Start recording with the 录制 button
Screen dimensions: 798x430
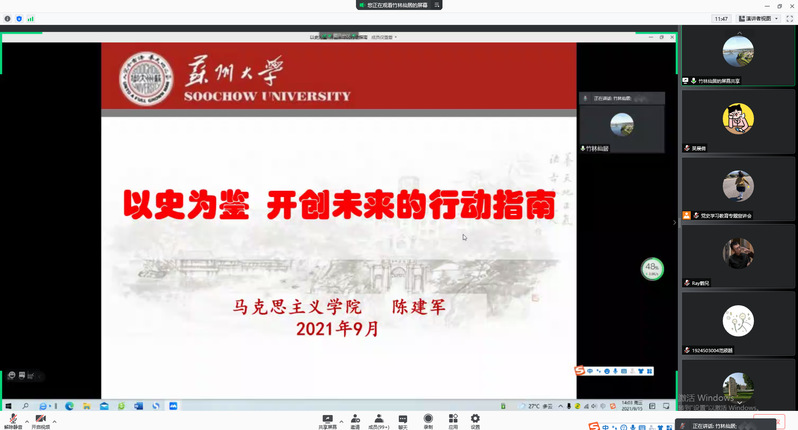[428, 419]
